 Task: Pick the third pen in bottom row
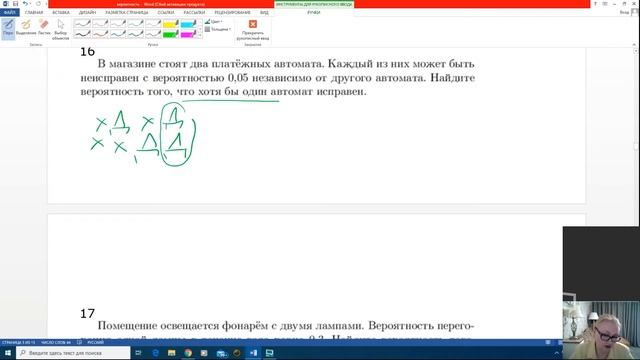pos(118,34)
